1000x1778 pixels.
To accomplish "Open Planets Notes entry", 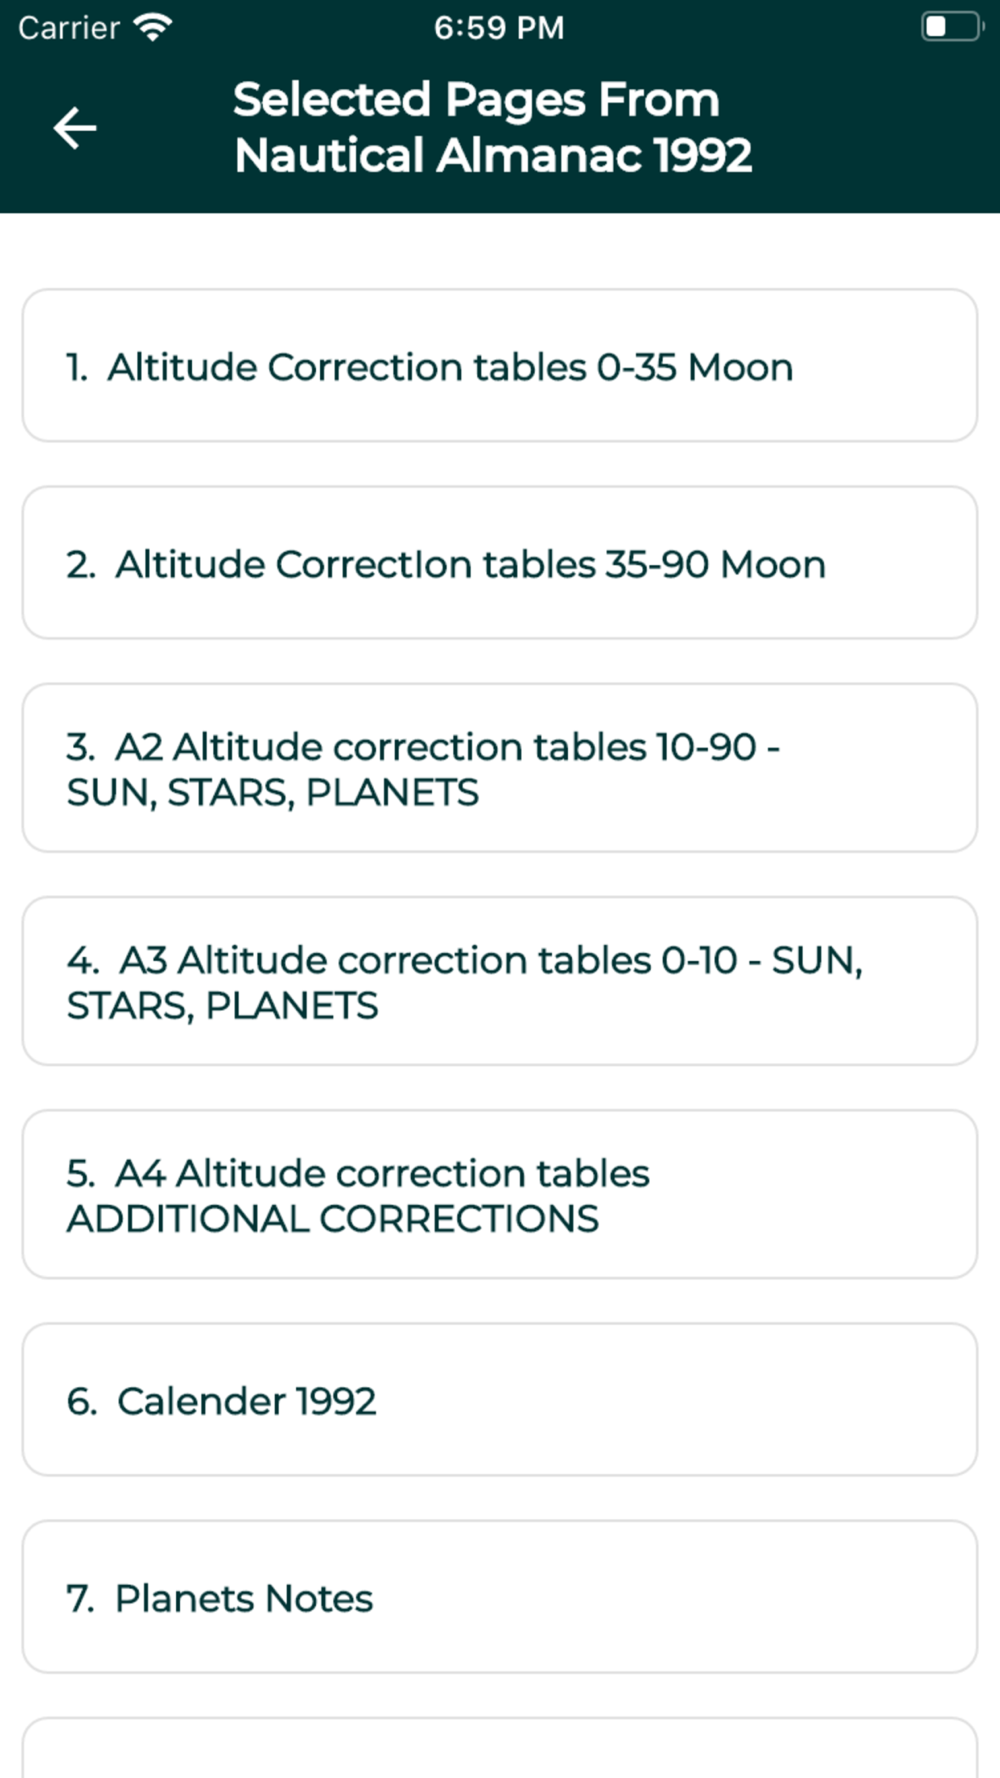I will coord(500,1597).
